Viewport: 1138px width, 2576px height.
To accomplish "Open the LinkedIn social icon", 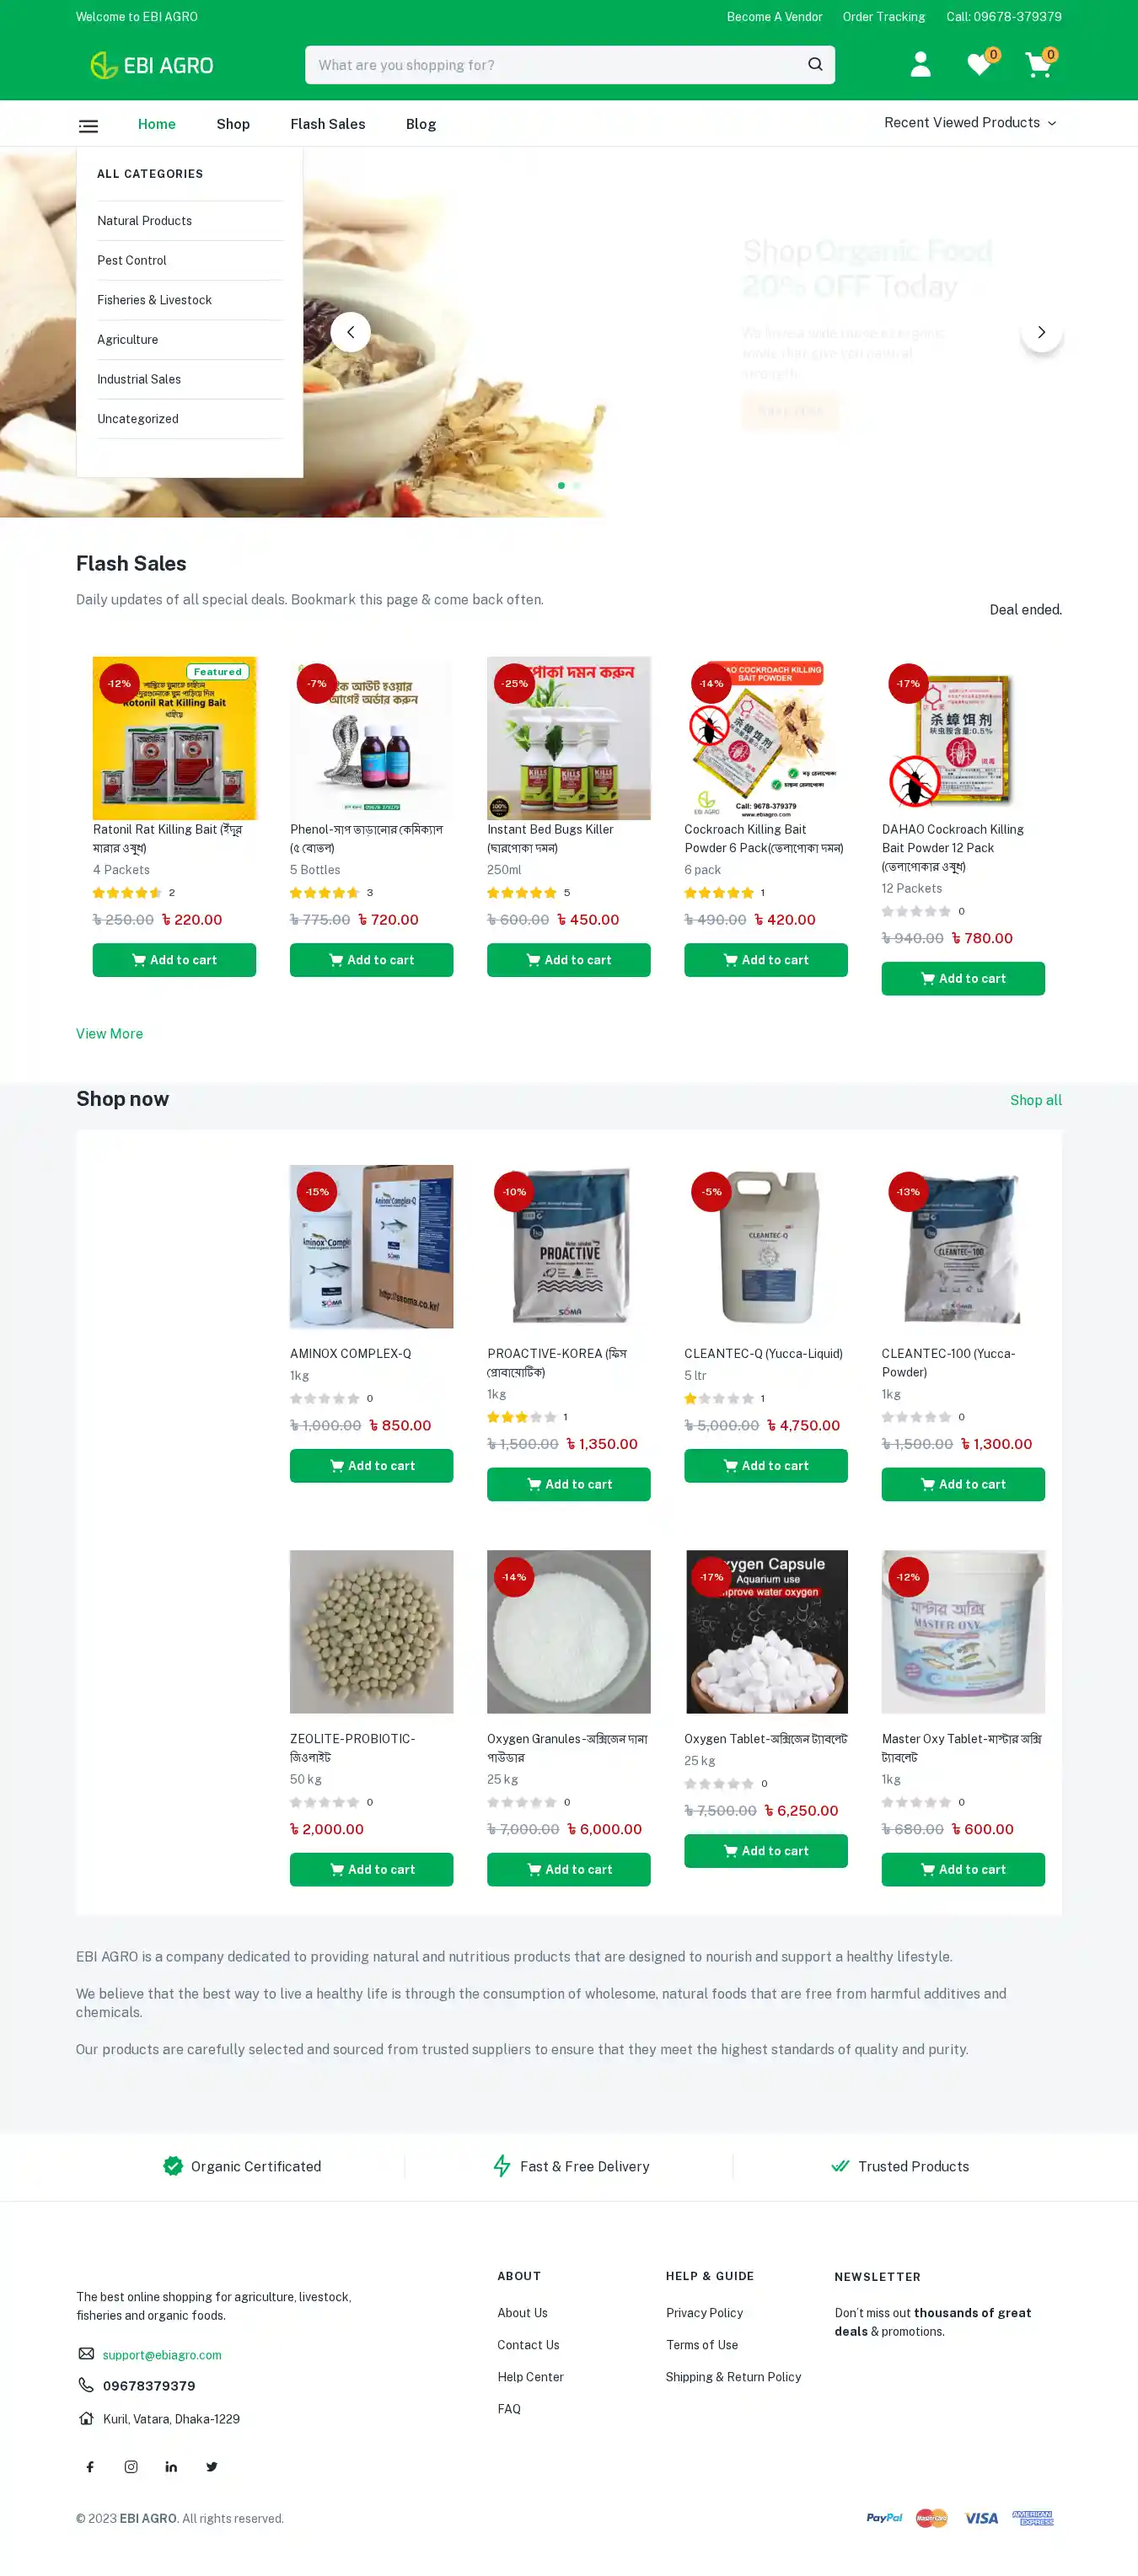I will [x=171, y=2466].
